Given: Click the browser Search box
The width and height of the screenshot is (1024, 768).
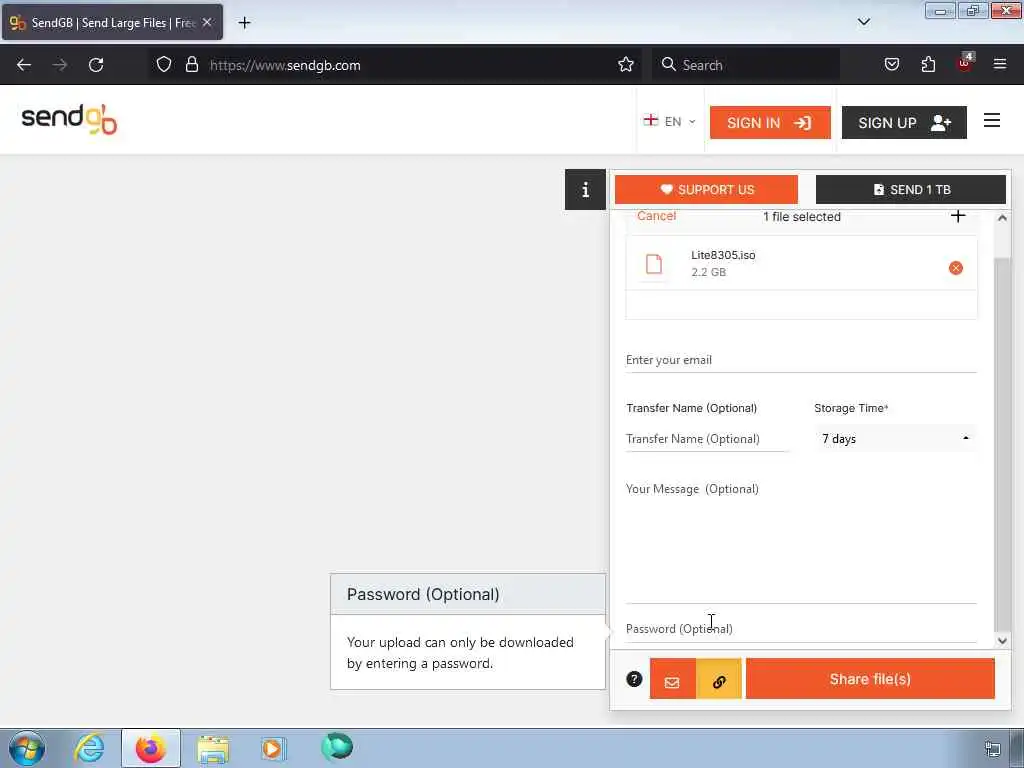Looking at the screenshot, I should click(745, 65).
